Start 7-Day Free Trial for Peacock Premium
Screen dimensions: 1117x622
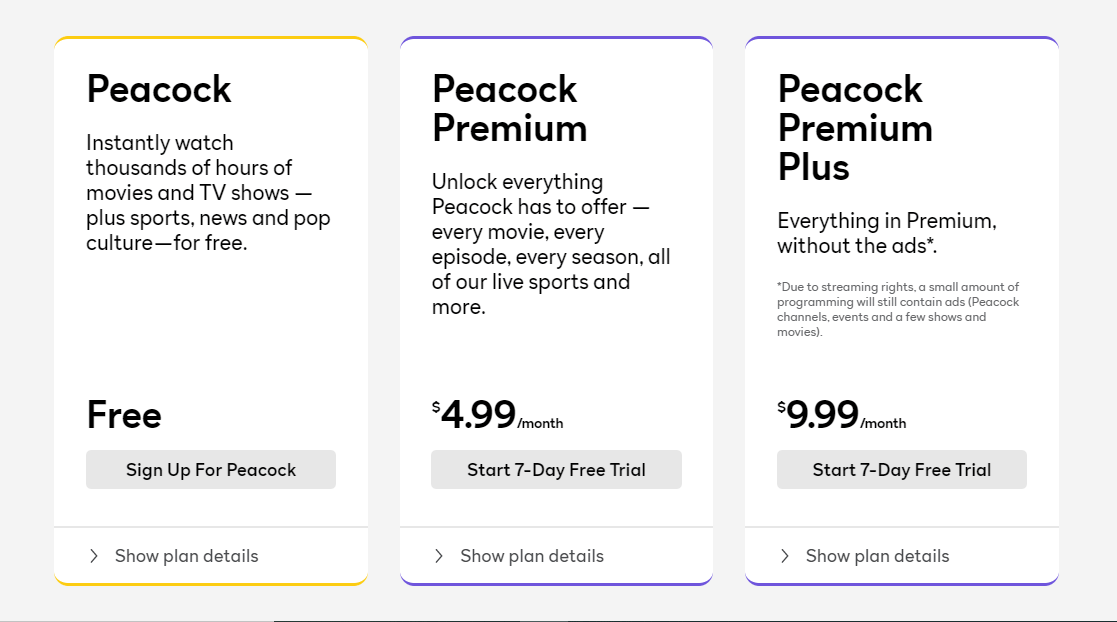[x=556, y=470]
